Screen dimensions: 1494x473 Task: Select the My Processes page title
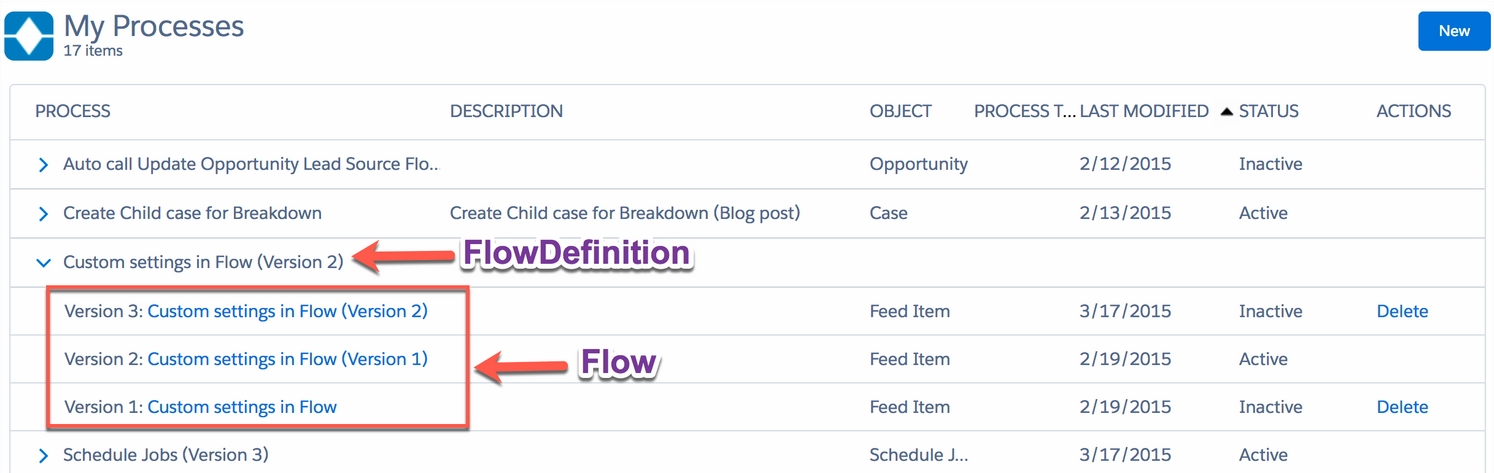coord(153,26)
